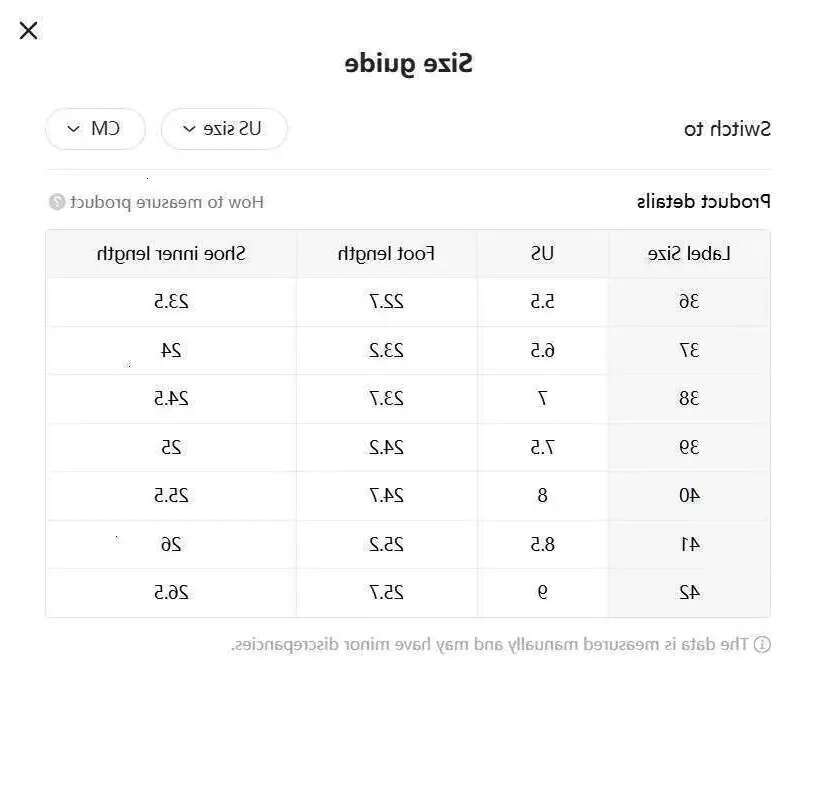Select label size 40 cell

689,495
